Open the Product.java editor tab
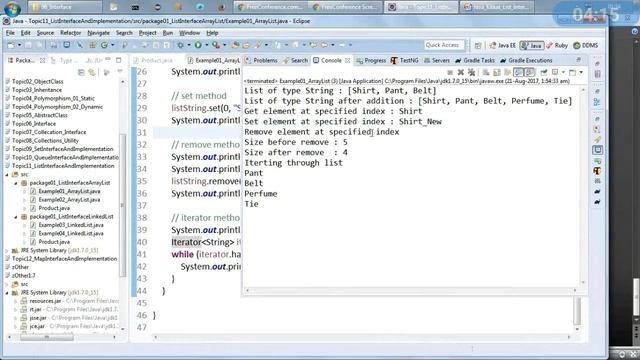 (153, 60)
